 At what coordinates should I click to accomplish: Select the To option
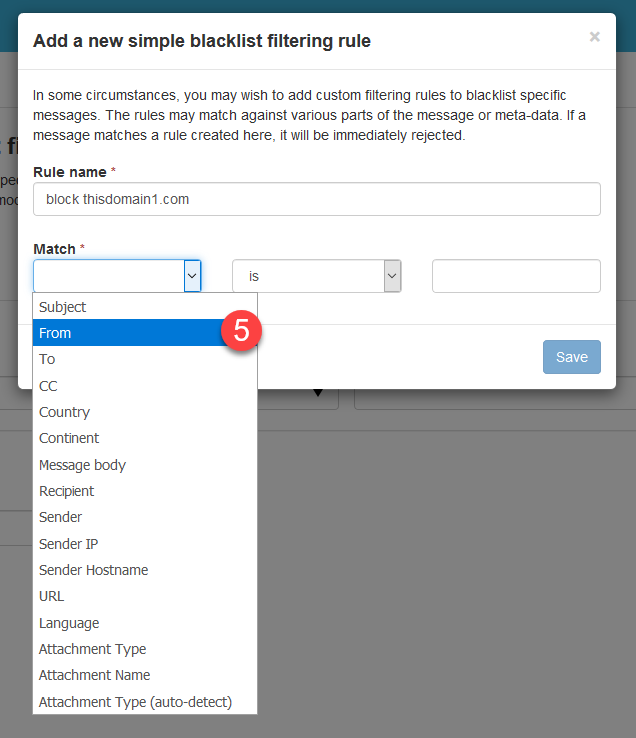47,359
